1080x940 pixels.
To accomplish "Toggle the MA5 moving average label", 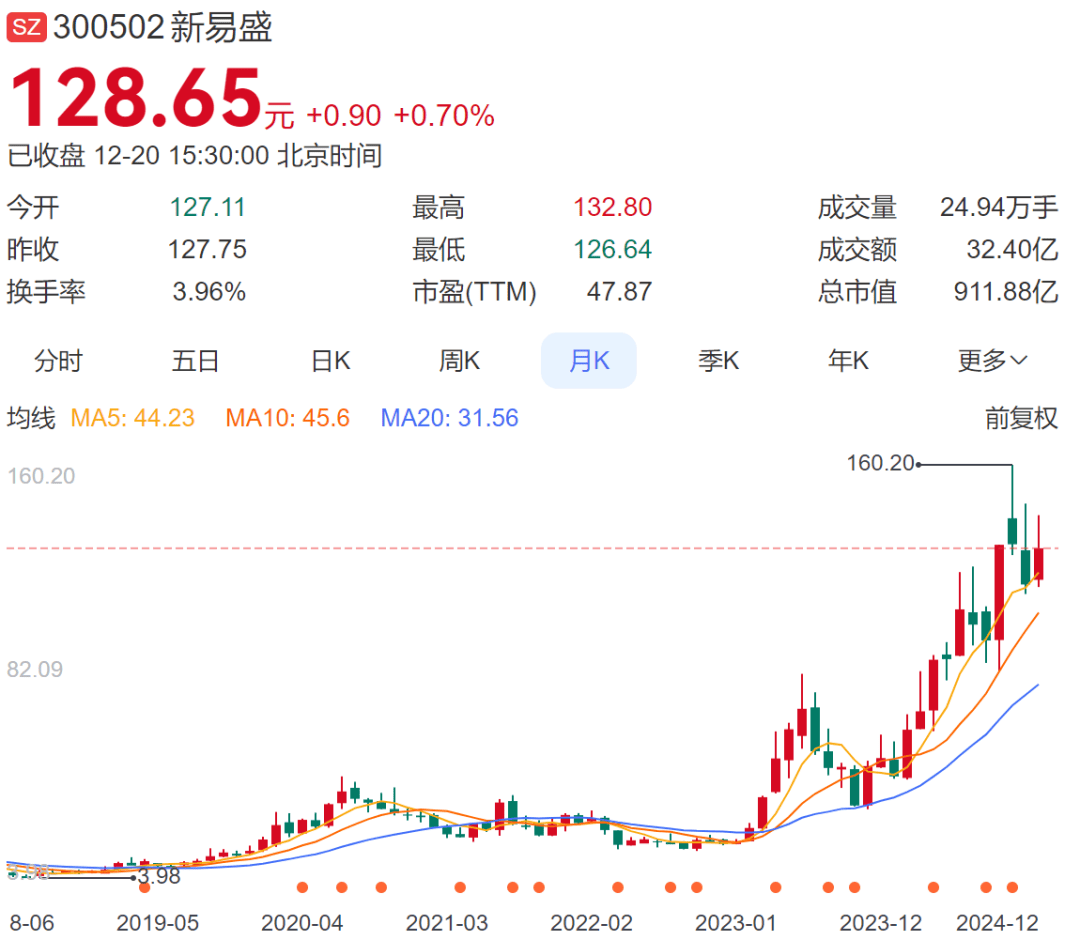I will 132,418.
